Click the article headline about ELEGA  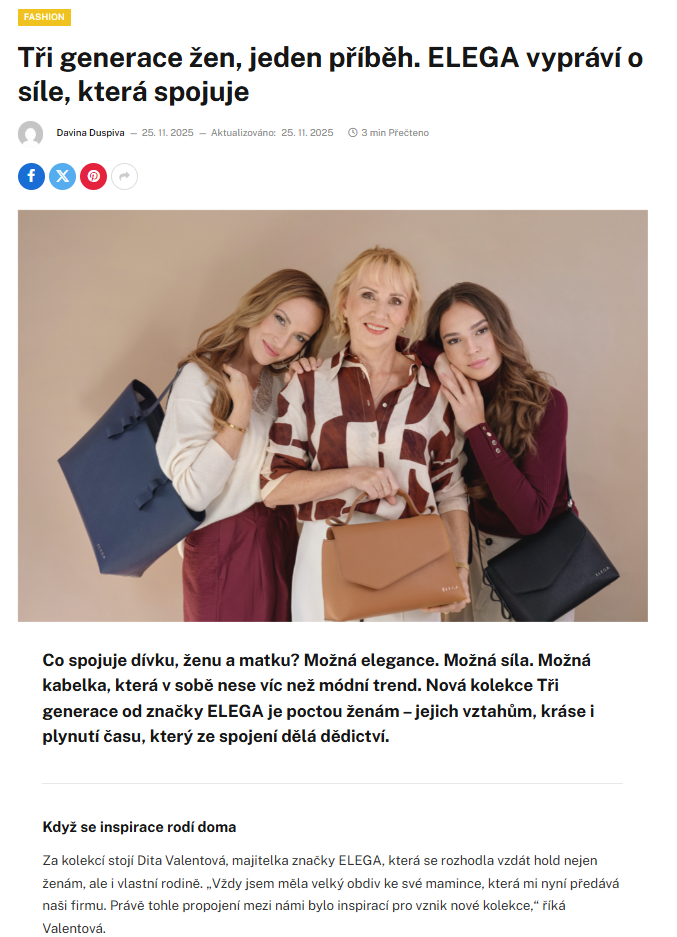click(x=330, y=75)
